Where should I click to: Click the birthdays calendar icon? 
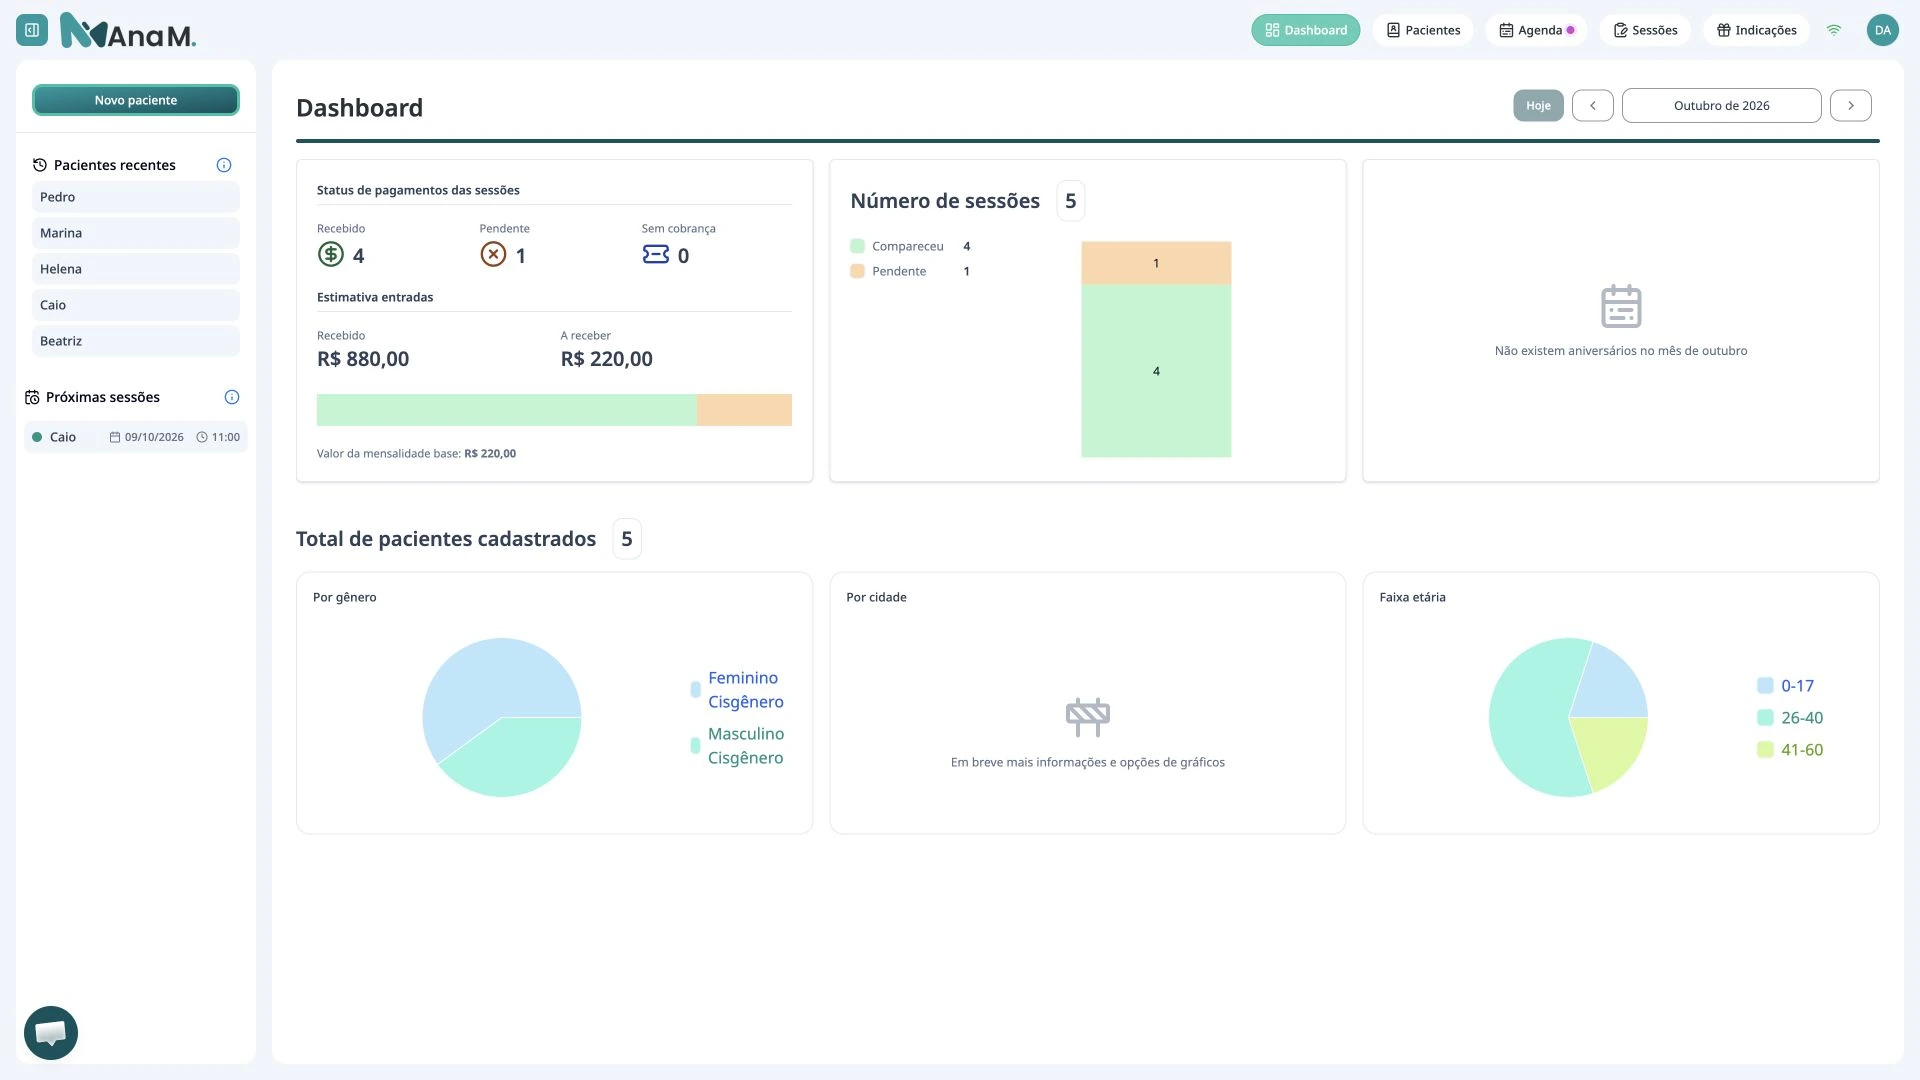1621,306
